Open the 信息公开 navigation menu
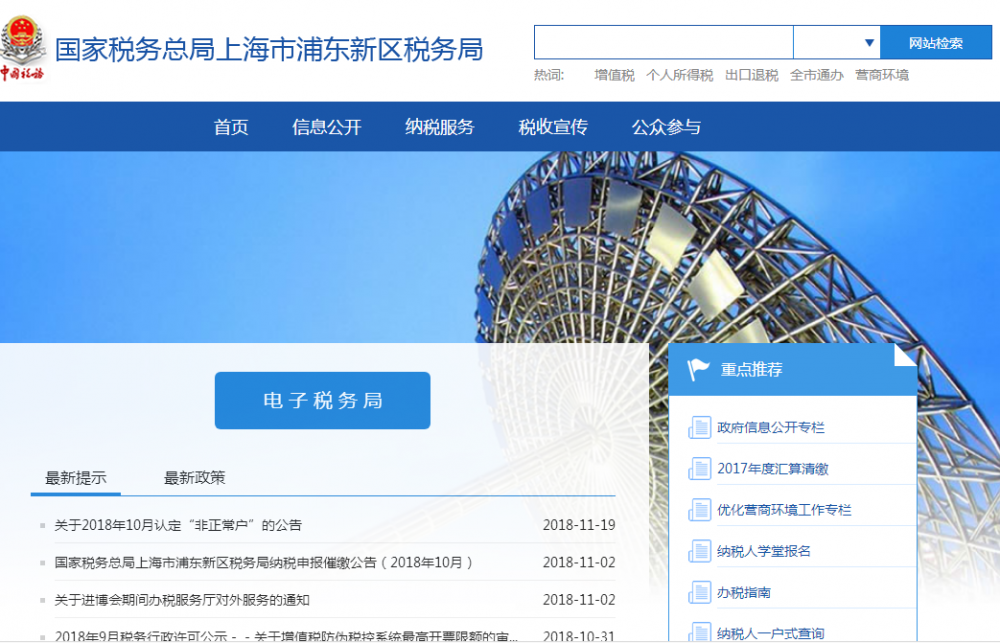Image resolution: width=1000 pixels, height=643 pixels. [327, 126]
